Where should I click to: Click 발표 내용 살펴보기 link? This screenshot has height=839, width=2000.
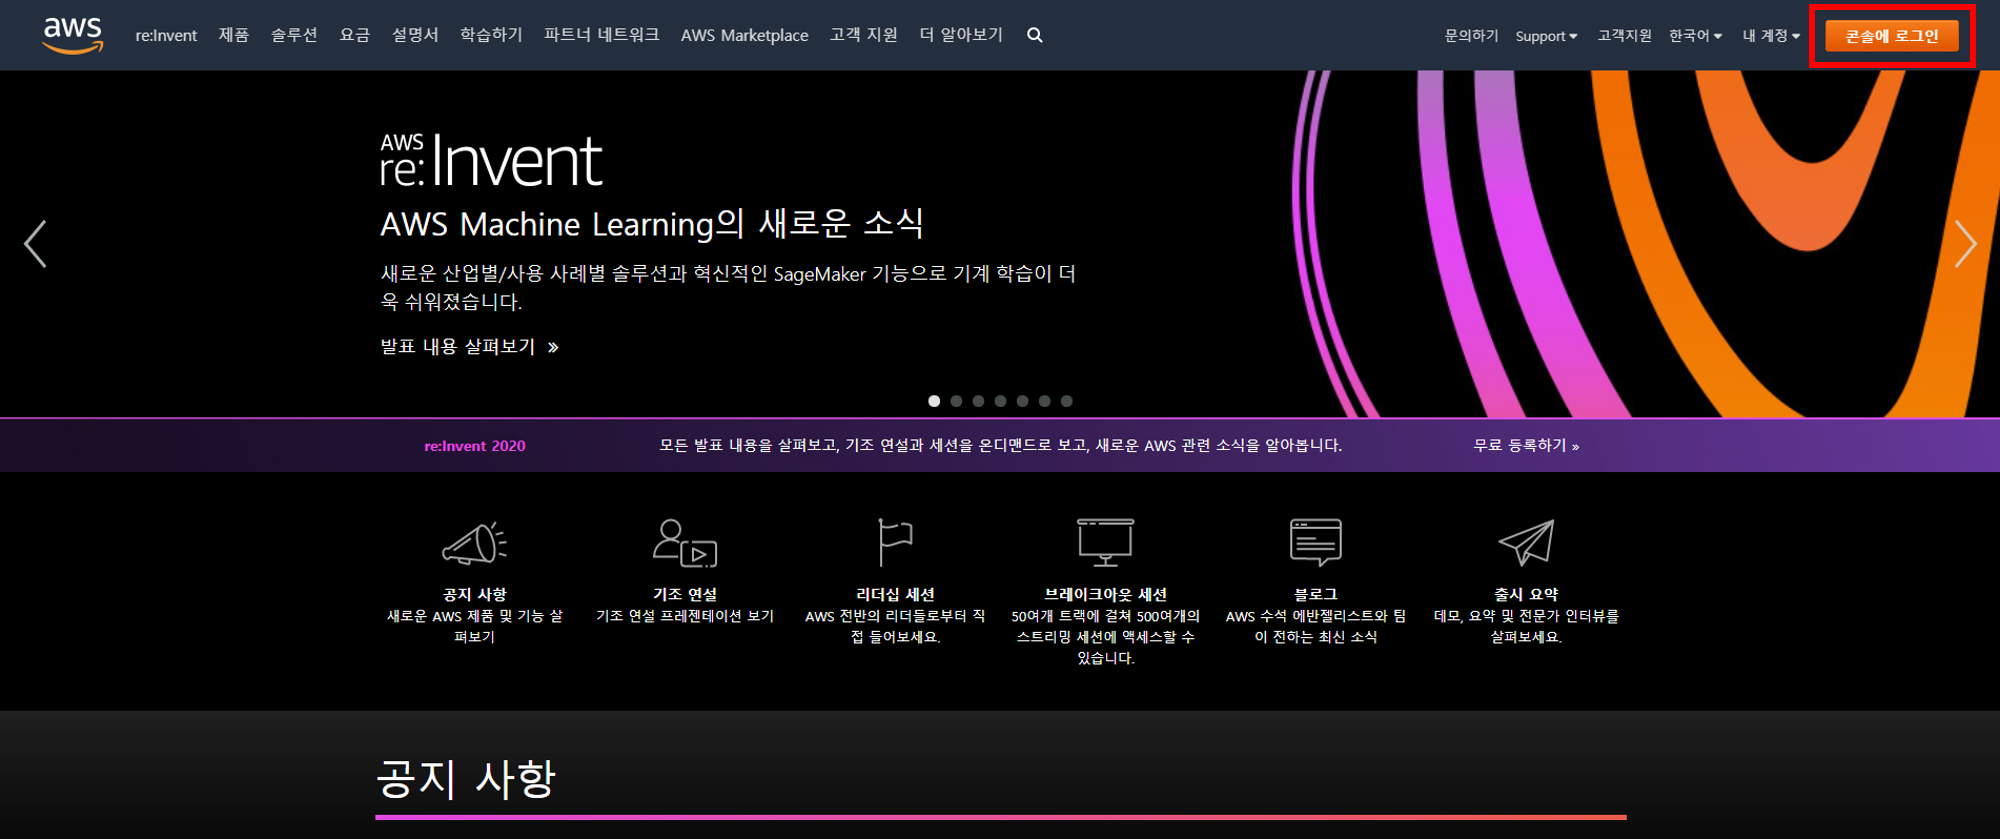pyautogui.click(x=469, y=347)
